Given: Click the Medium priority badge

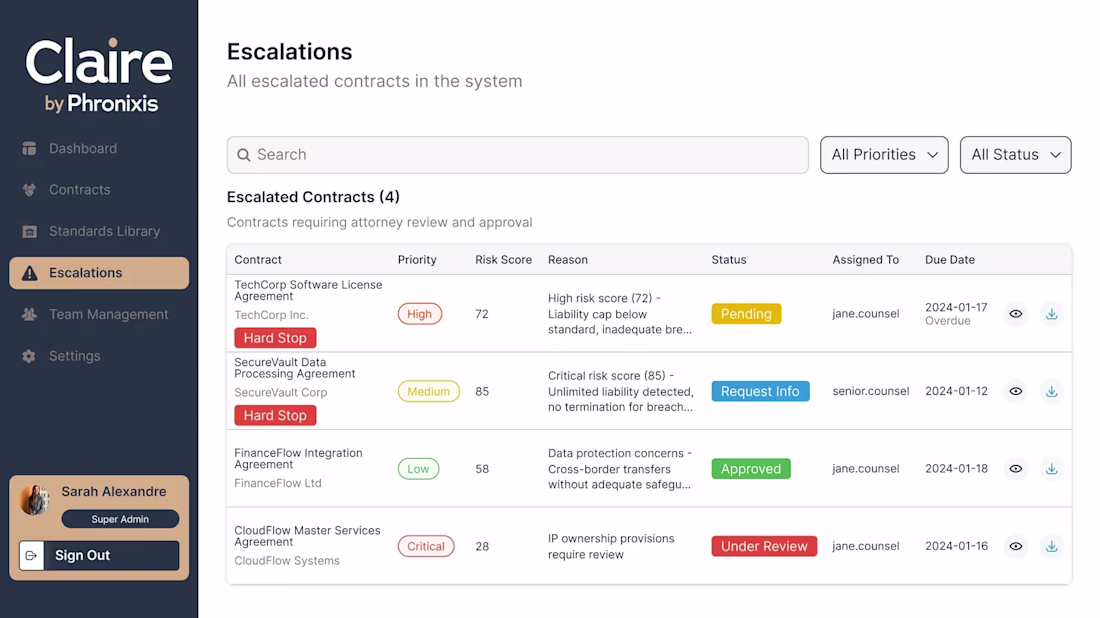Looking at the screenshot, I should click(429, 391).
